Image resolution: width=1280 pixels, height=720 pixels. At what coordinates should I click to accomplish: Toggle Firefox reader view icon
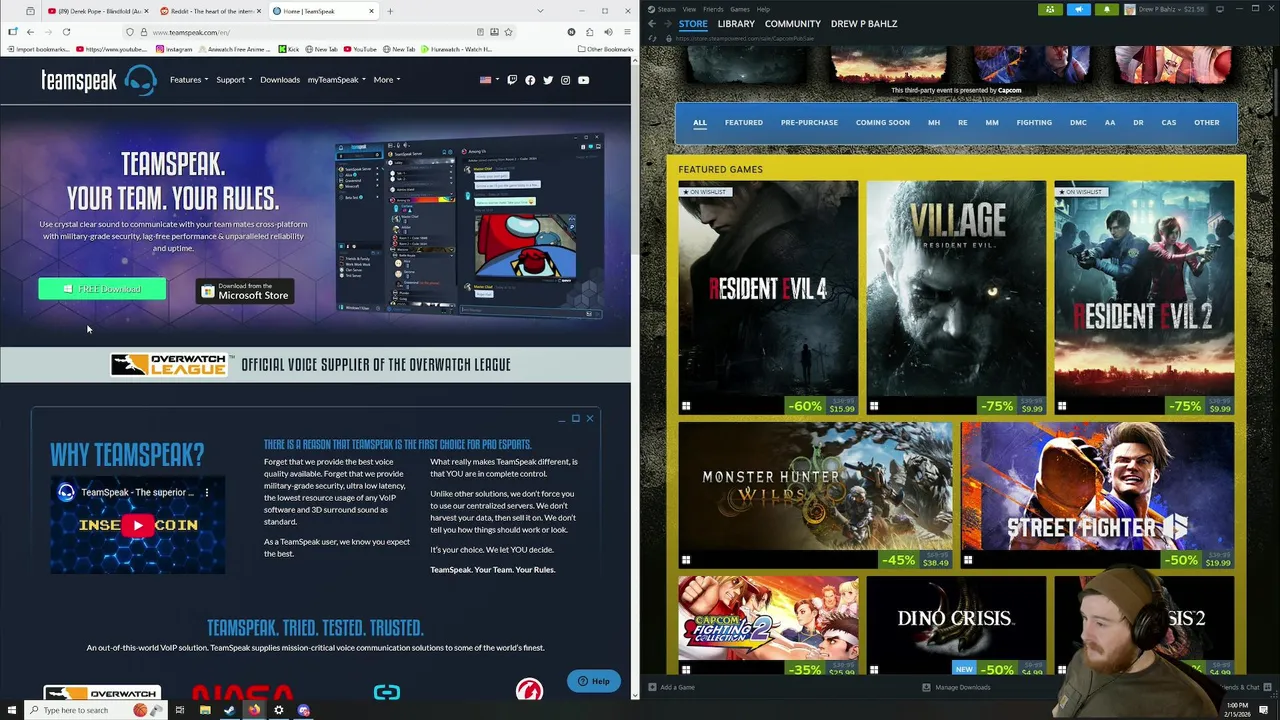click(x=481, y=32)
